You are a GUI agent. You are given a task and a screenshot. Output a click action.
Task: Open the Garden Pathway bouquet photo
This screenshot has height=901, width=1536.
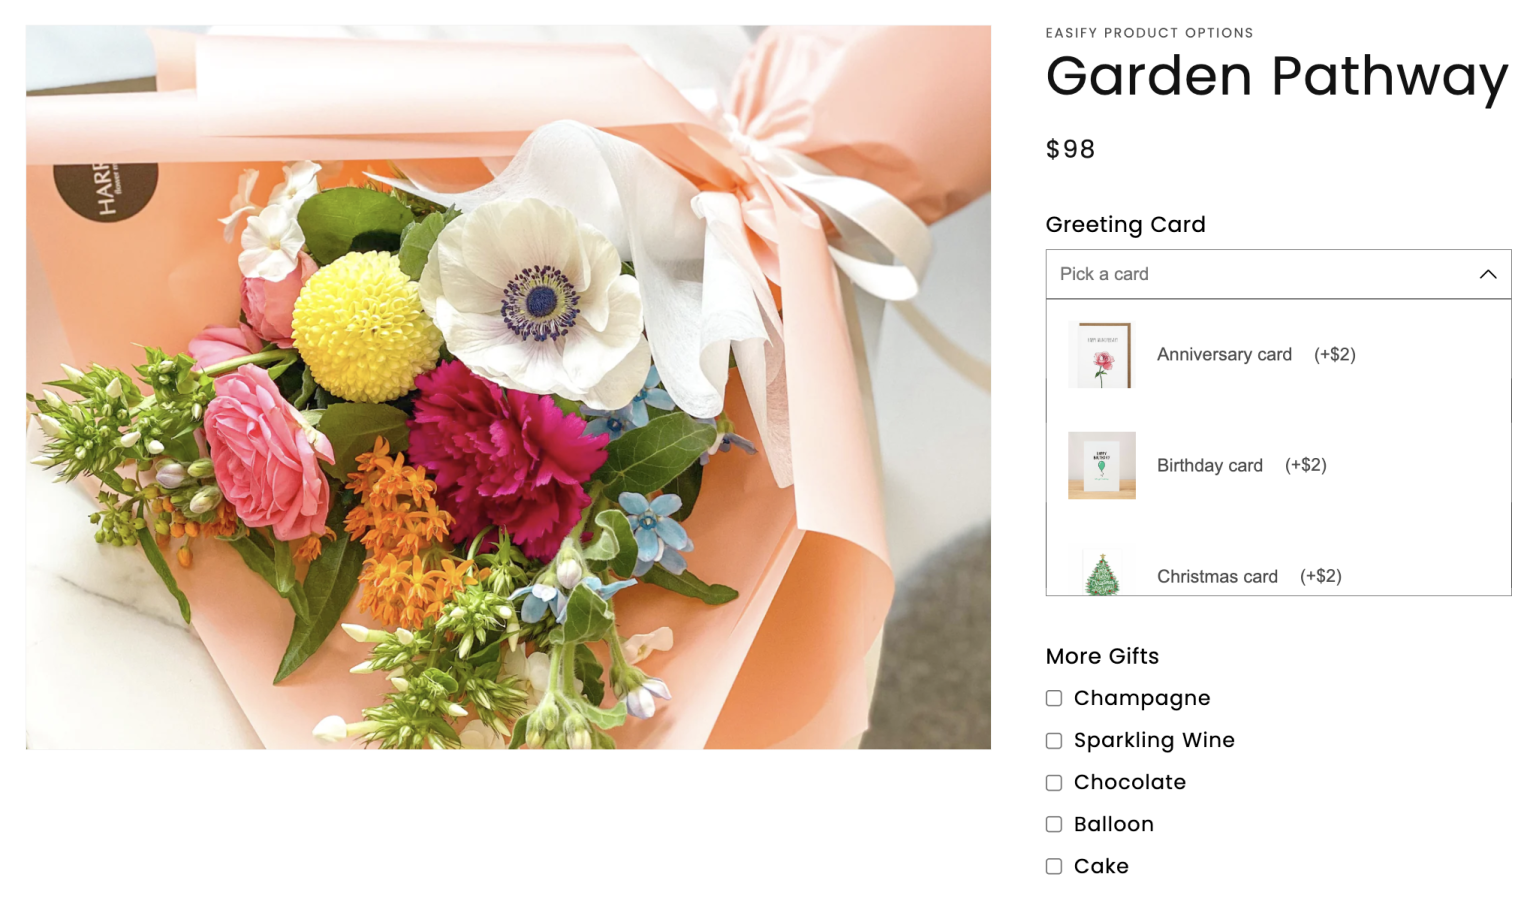[x=508, y=387]
